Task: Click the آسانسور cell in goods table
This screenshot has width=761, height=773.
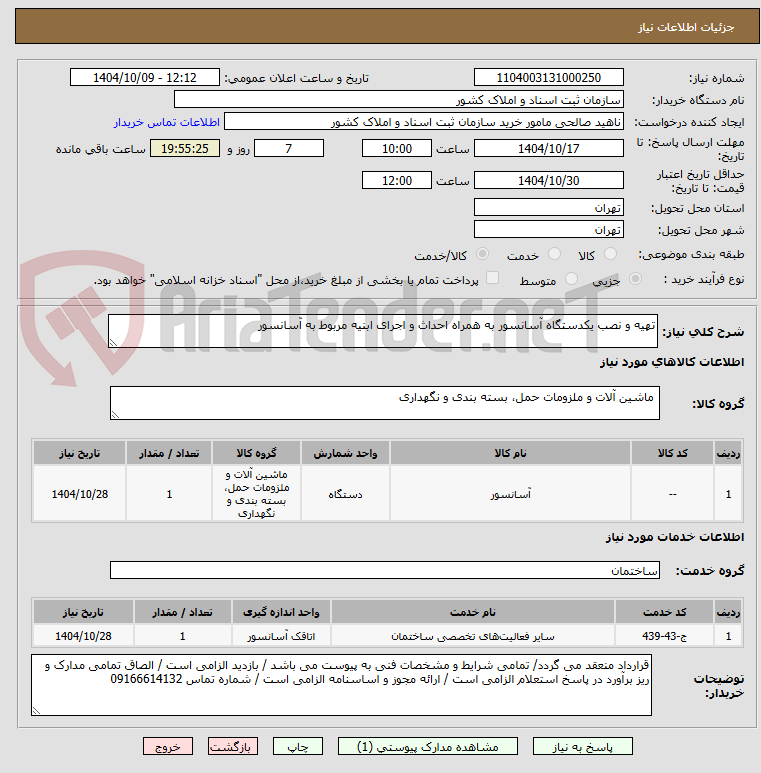Action: click(510, 494)
